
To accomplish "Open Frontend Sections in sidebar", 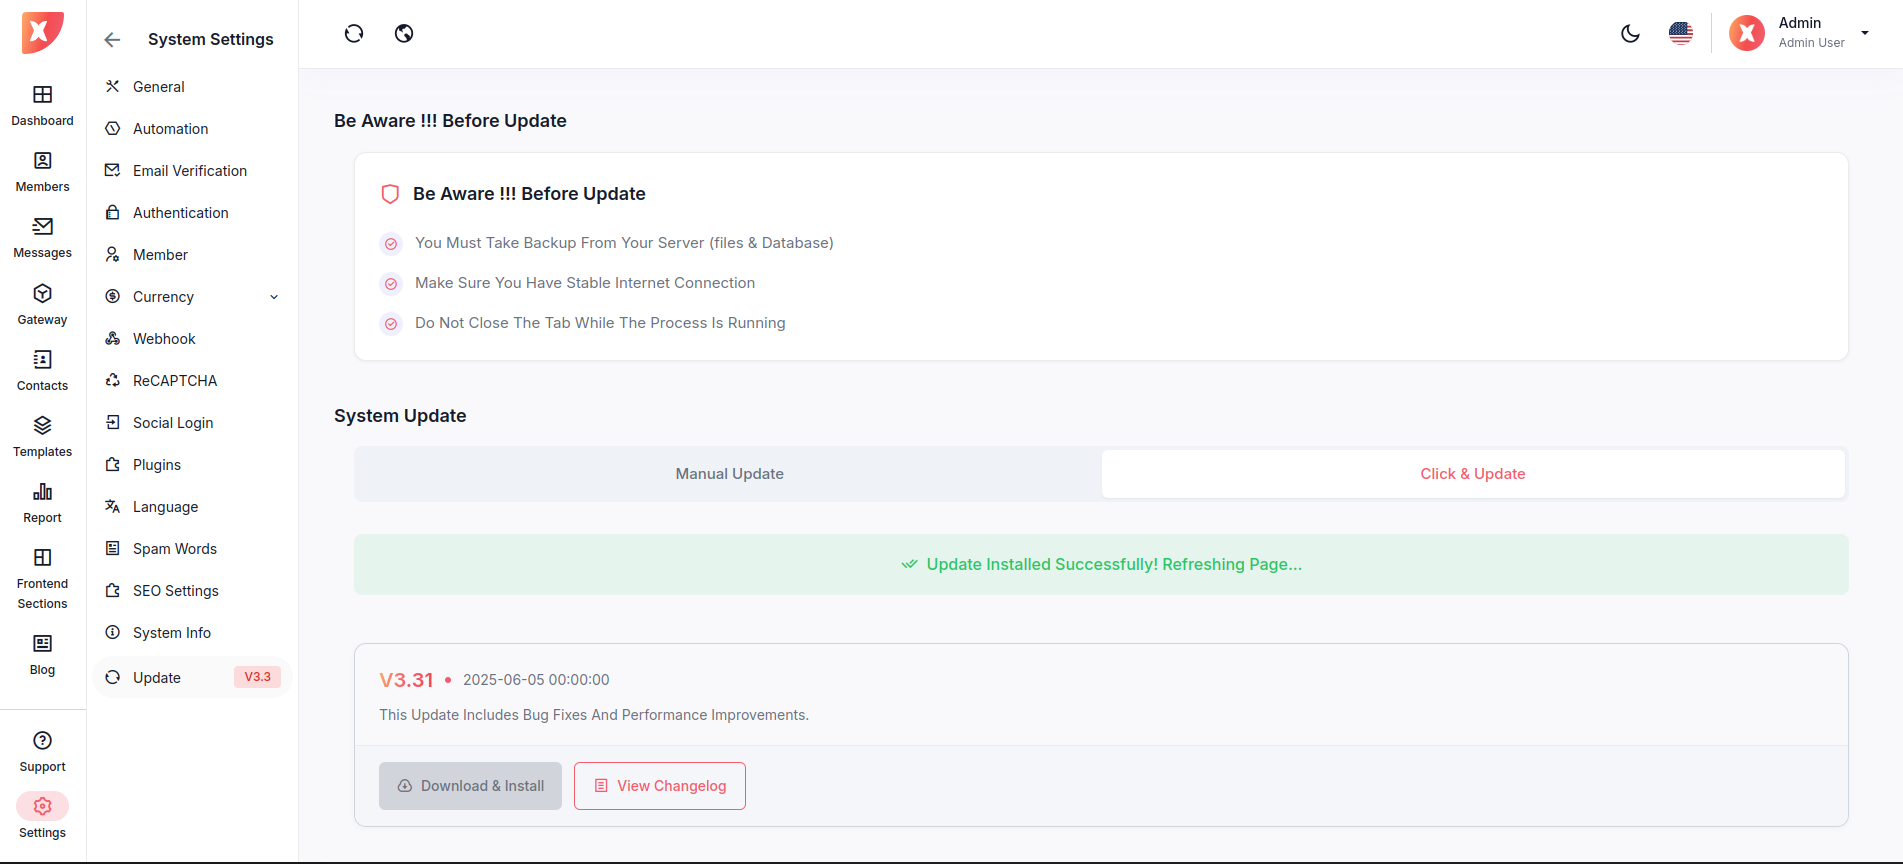I will 42,578.
